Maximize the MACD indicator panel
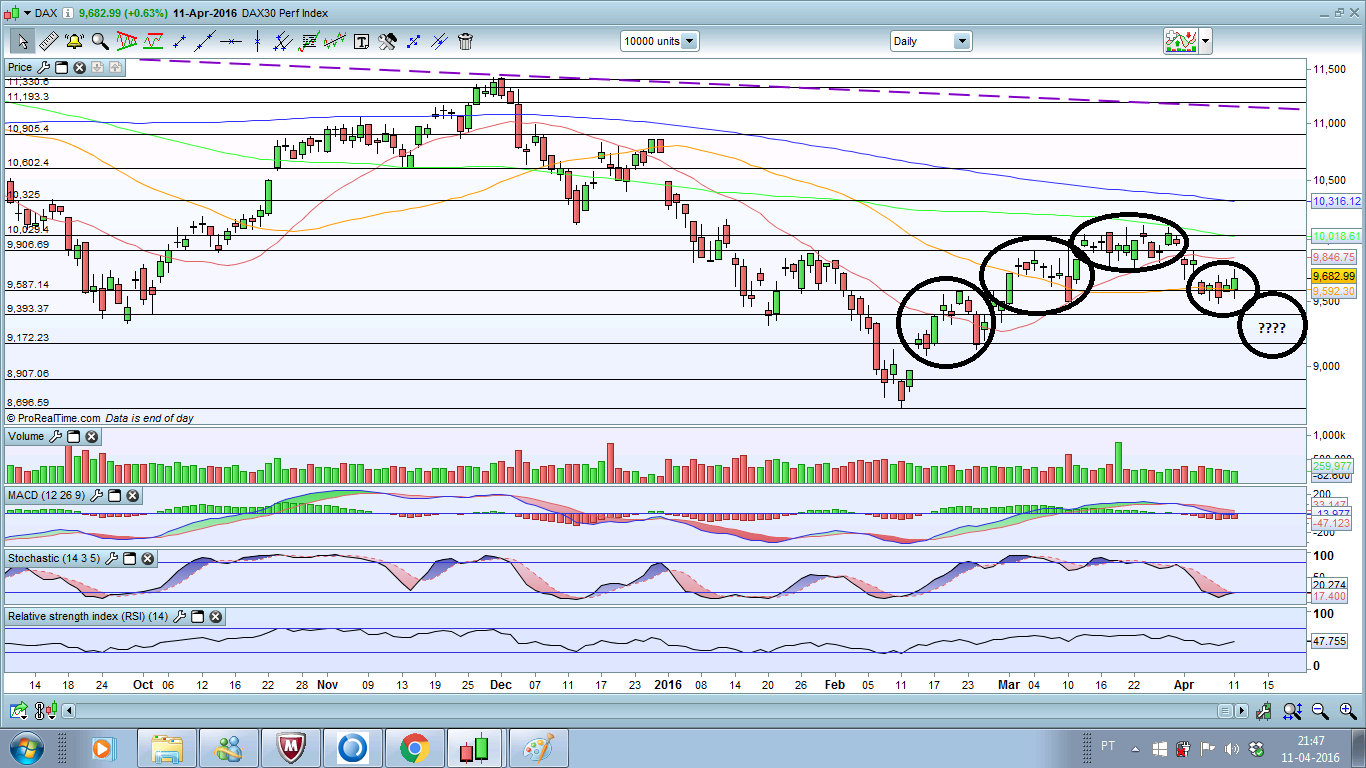This screenshot has width=1366, height=768. coord(114,496)
